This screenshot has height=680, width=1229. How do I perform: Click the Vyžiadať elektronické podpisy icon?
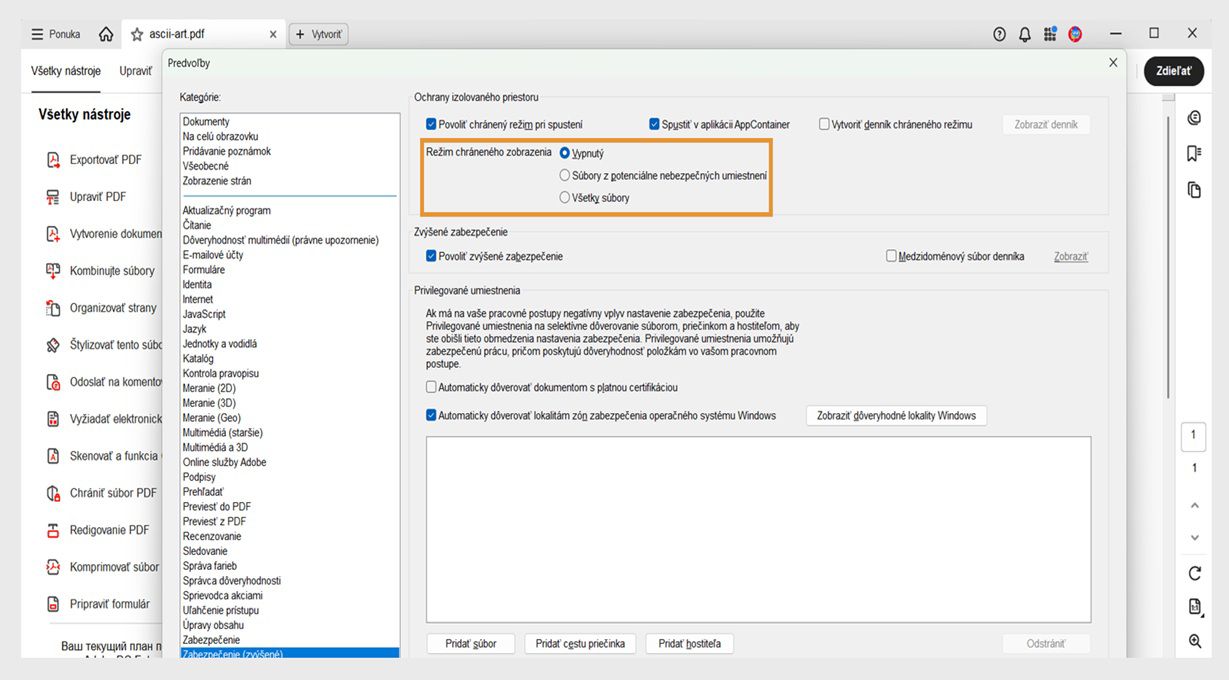coord(54,419)
